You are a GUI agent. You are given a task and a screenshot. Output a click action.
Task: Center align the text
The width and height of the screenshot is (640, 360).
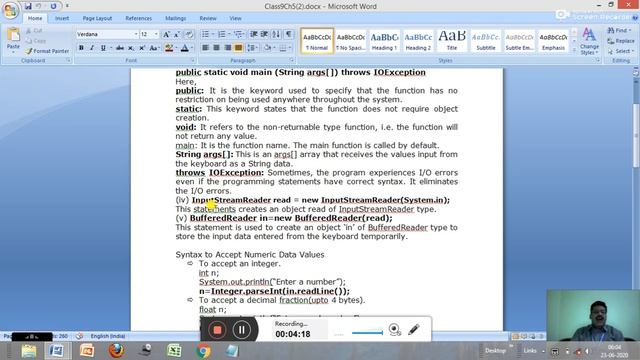216,48
